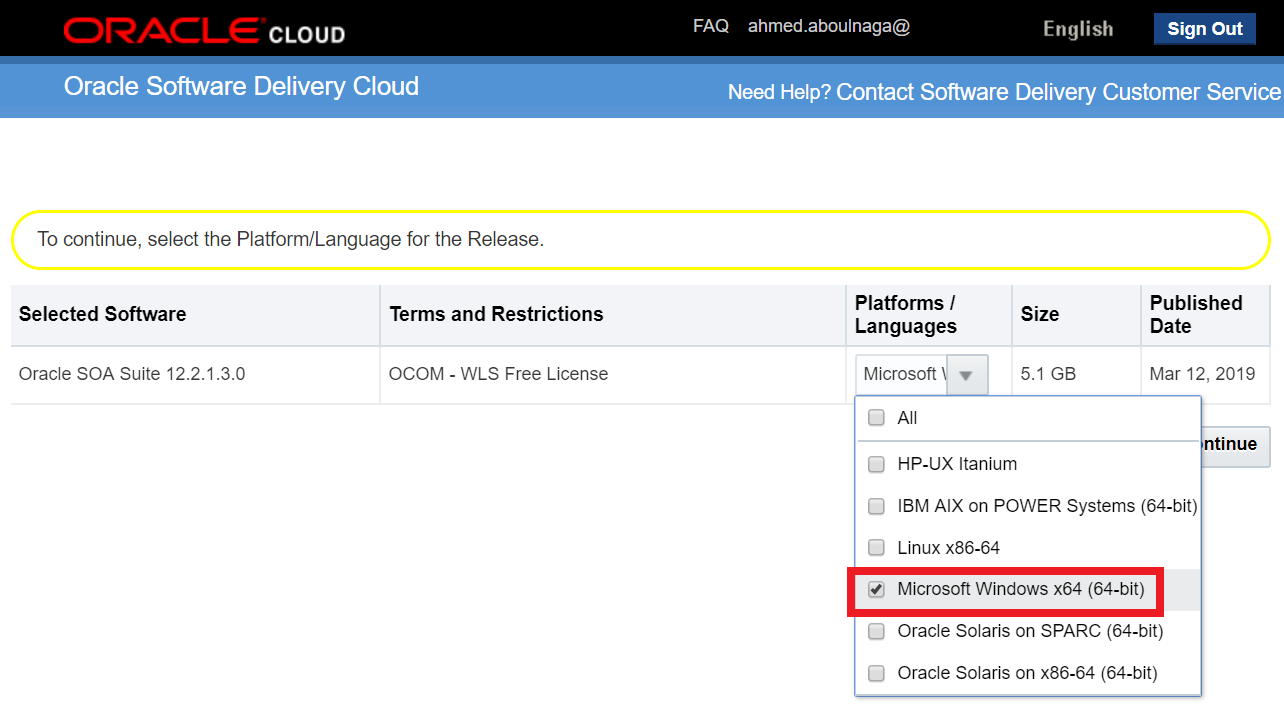Open Contact Software Delivery Customer Service link
This screenshot has height=714, width=1284.
click(1058, 92)
